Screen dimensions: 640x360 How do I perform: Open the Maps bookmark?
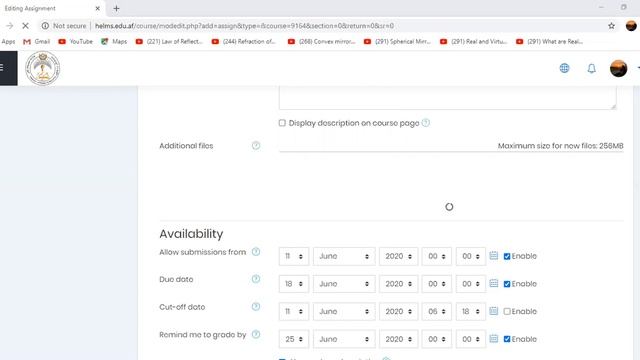pos(114,42)
